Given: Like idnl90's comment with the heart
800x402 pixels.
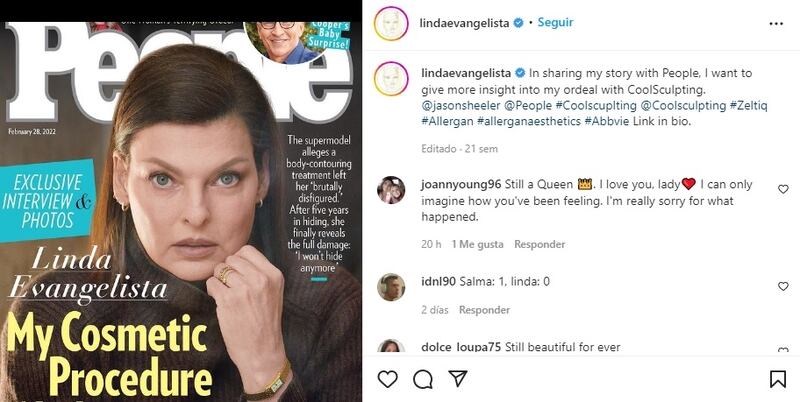Looking at the screenshot, I should tap(783, 287).
